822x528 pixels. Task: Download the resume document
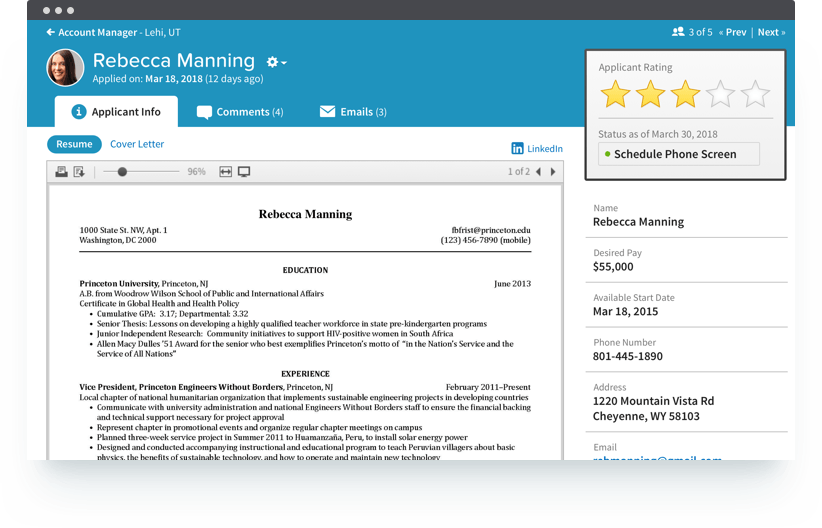pos(79,172)
